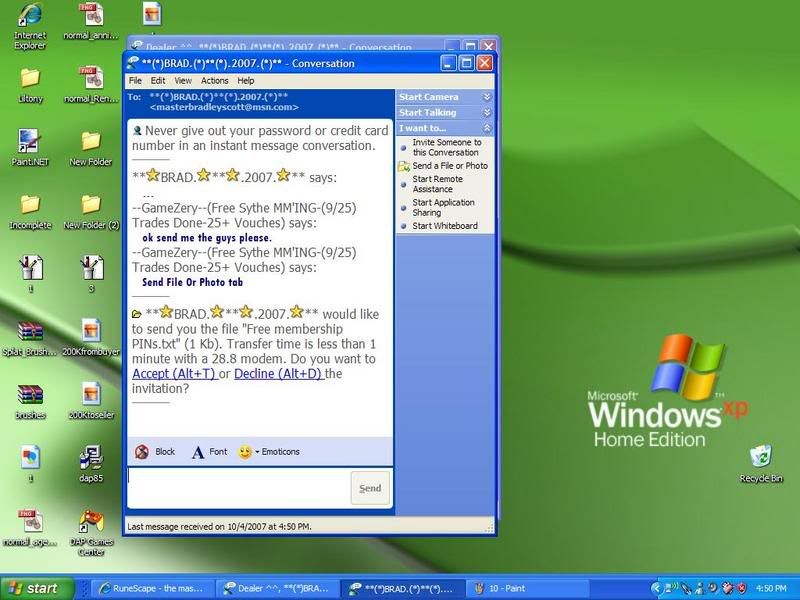Click the wireless network tray icon
Image resolution: width=800 pixels, height=600 pixels.
pos(672,588)
